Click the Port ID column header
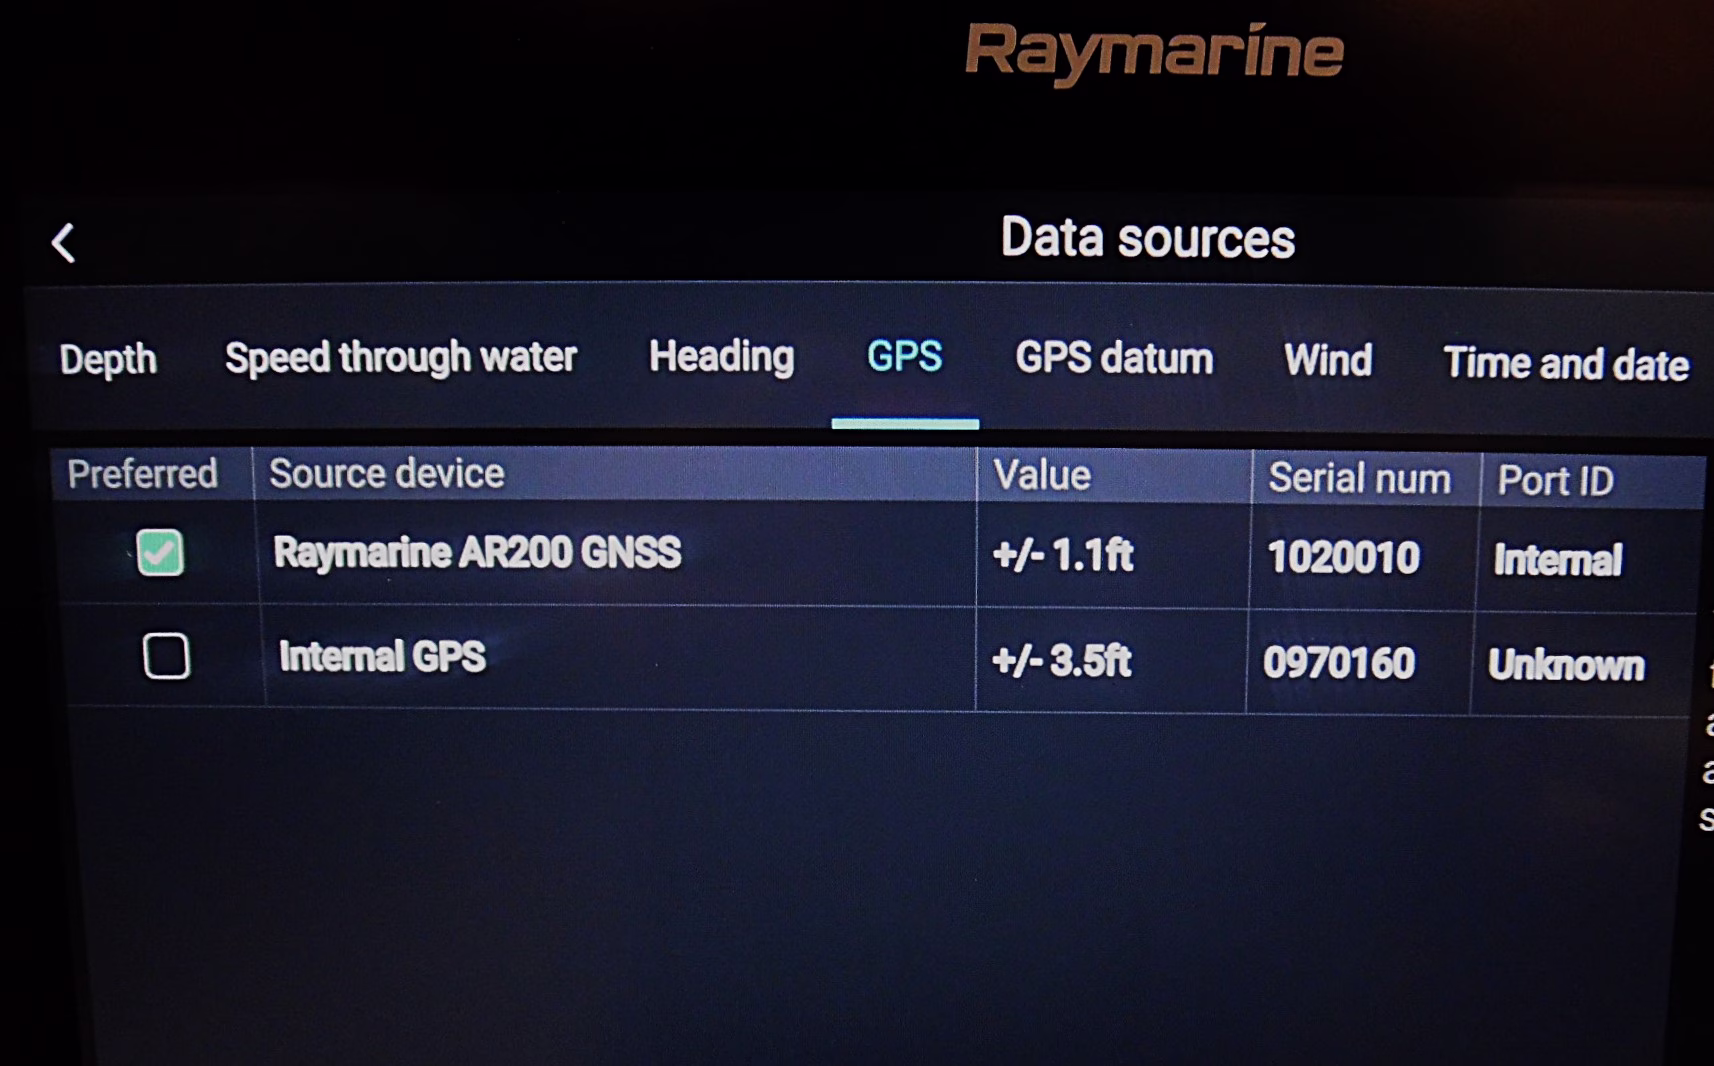 (x=1593, y=482)
